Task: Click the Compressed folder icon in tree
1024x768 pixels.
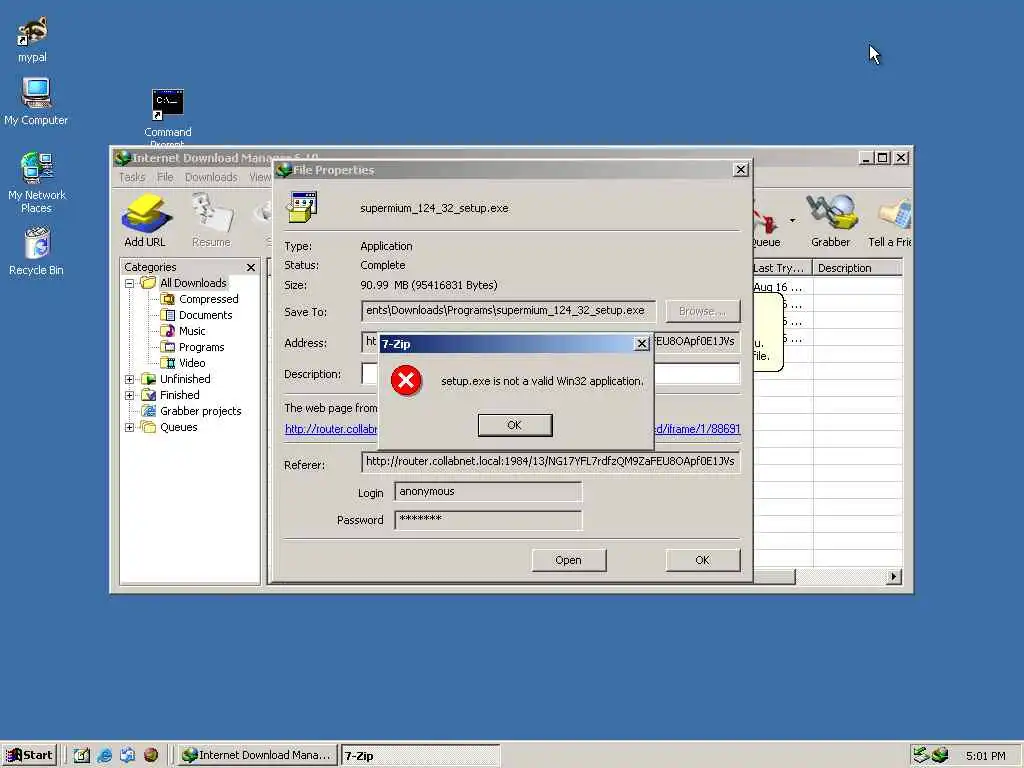Action: pyautogui.click(x=168, y=299)
